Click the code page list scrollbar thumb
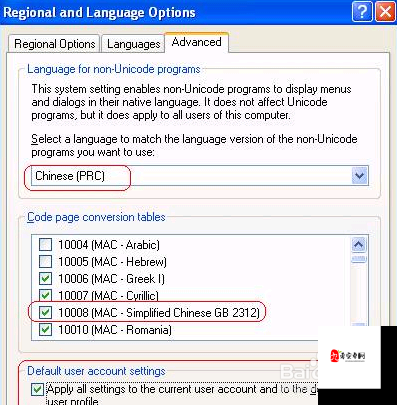The height and width of the screenshot is (405, 397). click(x=359, y=259)
